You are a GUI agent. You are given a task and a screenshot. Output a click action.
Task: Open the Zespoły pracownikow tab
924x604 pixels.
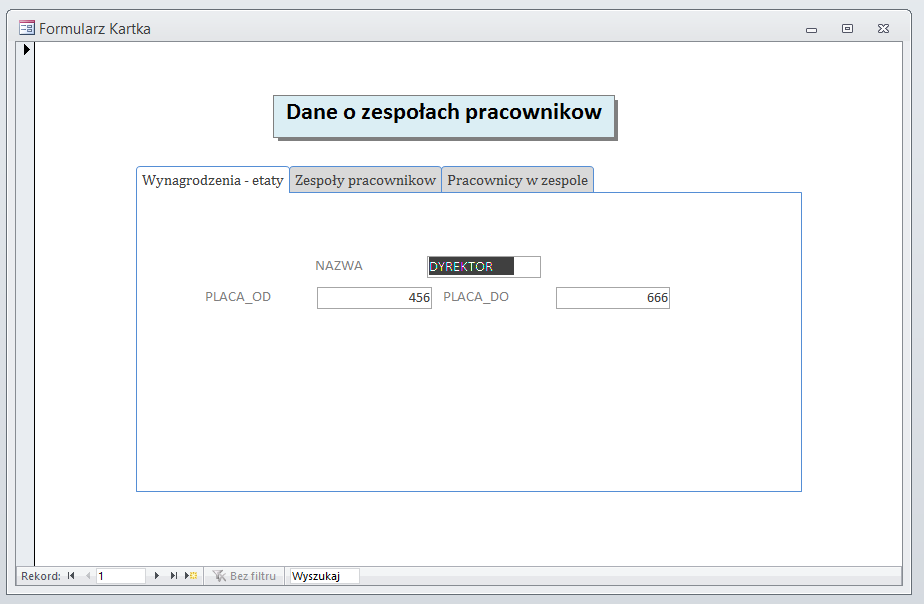point(365,180)
